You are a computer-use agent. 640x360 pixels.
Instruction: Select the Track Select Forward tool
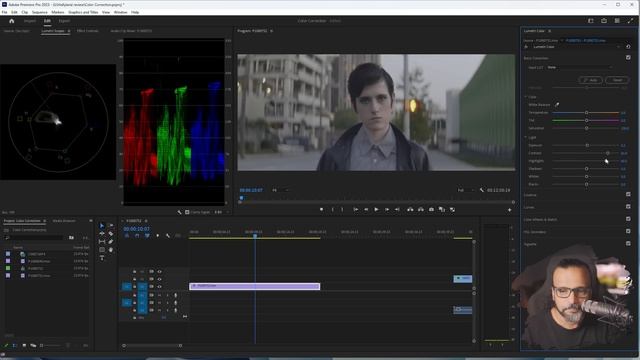[x=111, y=226]
